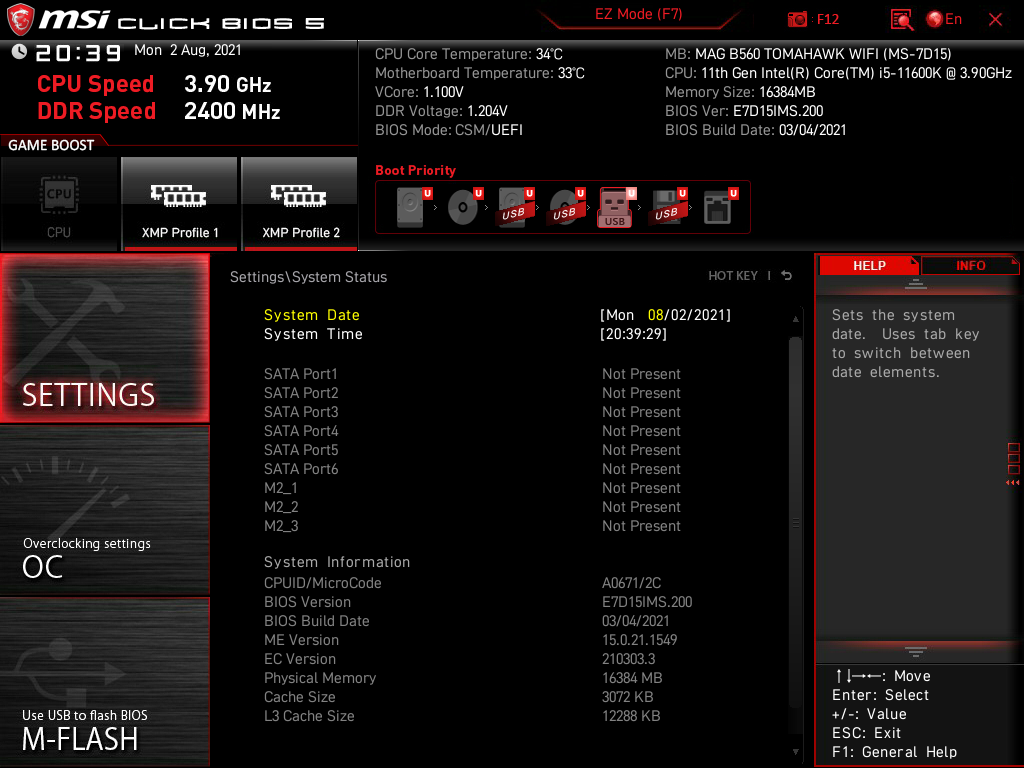Screen dimensions: 1024x768
Task: Enable XMP Profile 1
Action: [179, 204]
